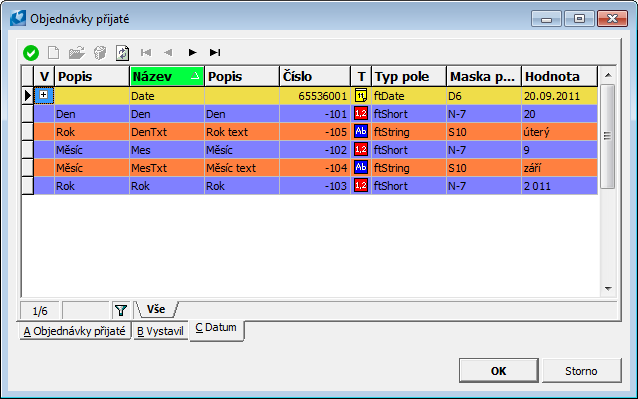Click the new blank document icon
Viewport: 638px width, 399px height.
pyautogui.click(x=53, y=52)
